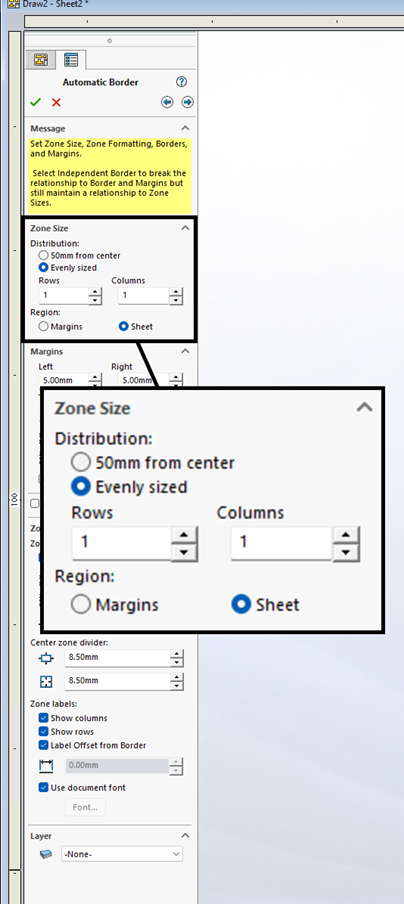Click horizontal center zone divider icon
The image size is (404, 904).
[46, 658]
